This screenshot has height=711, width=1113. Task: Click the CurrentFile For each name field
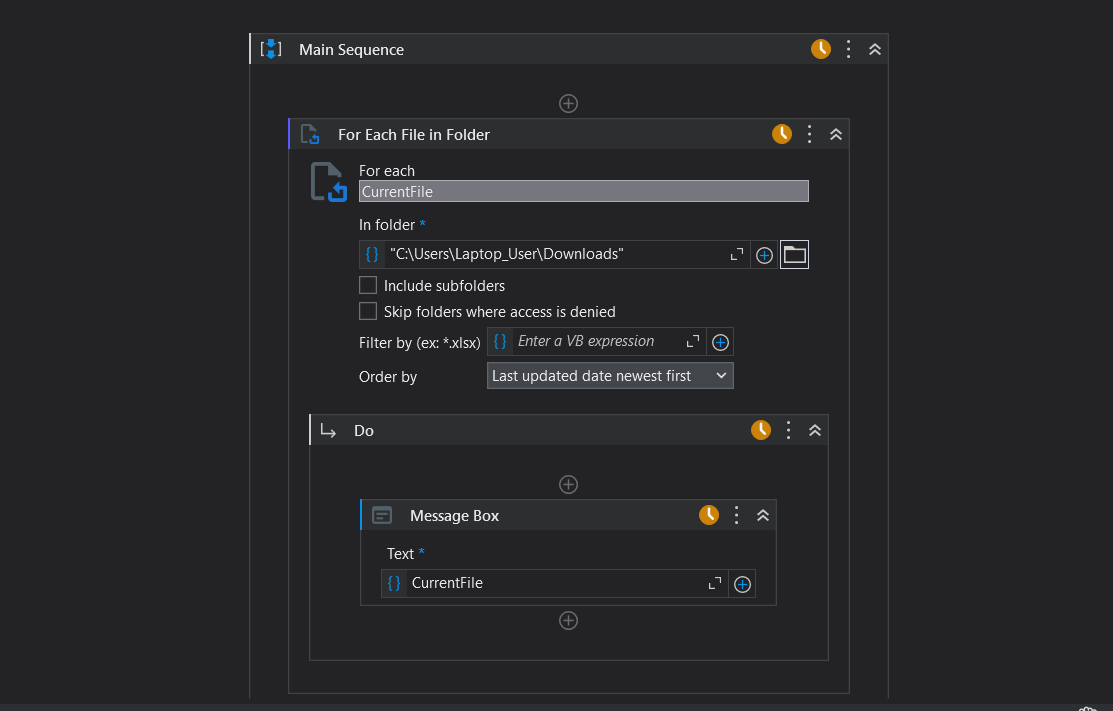(583, 191)
